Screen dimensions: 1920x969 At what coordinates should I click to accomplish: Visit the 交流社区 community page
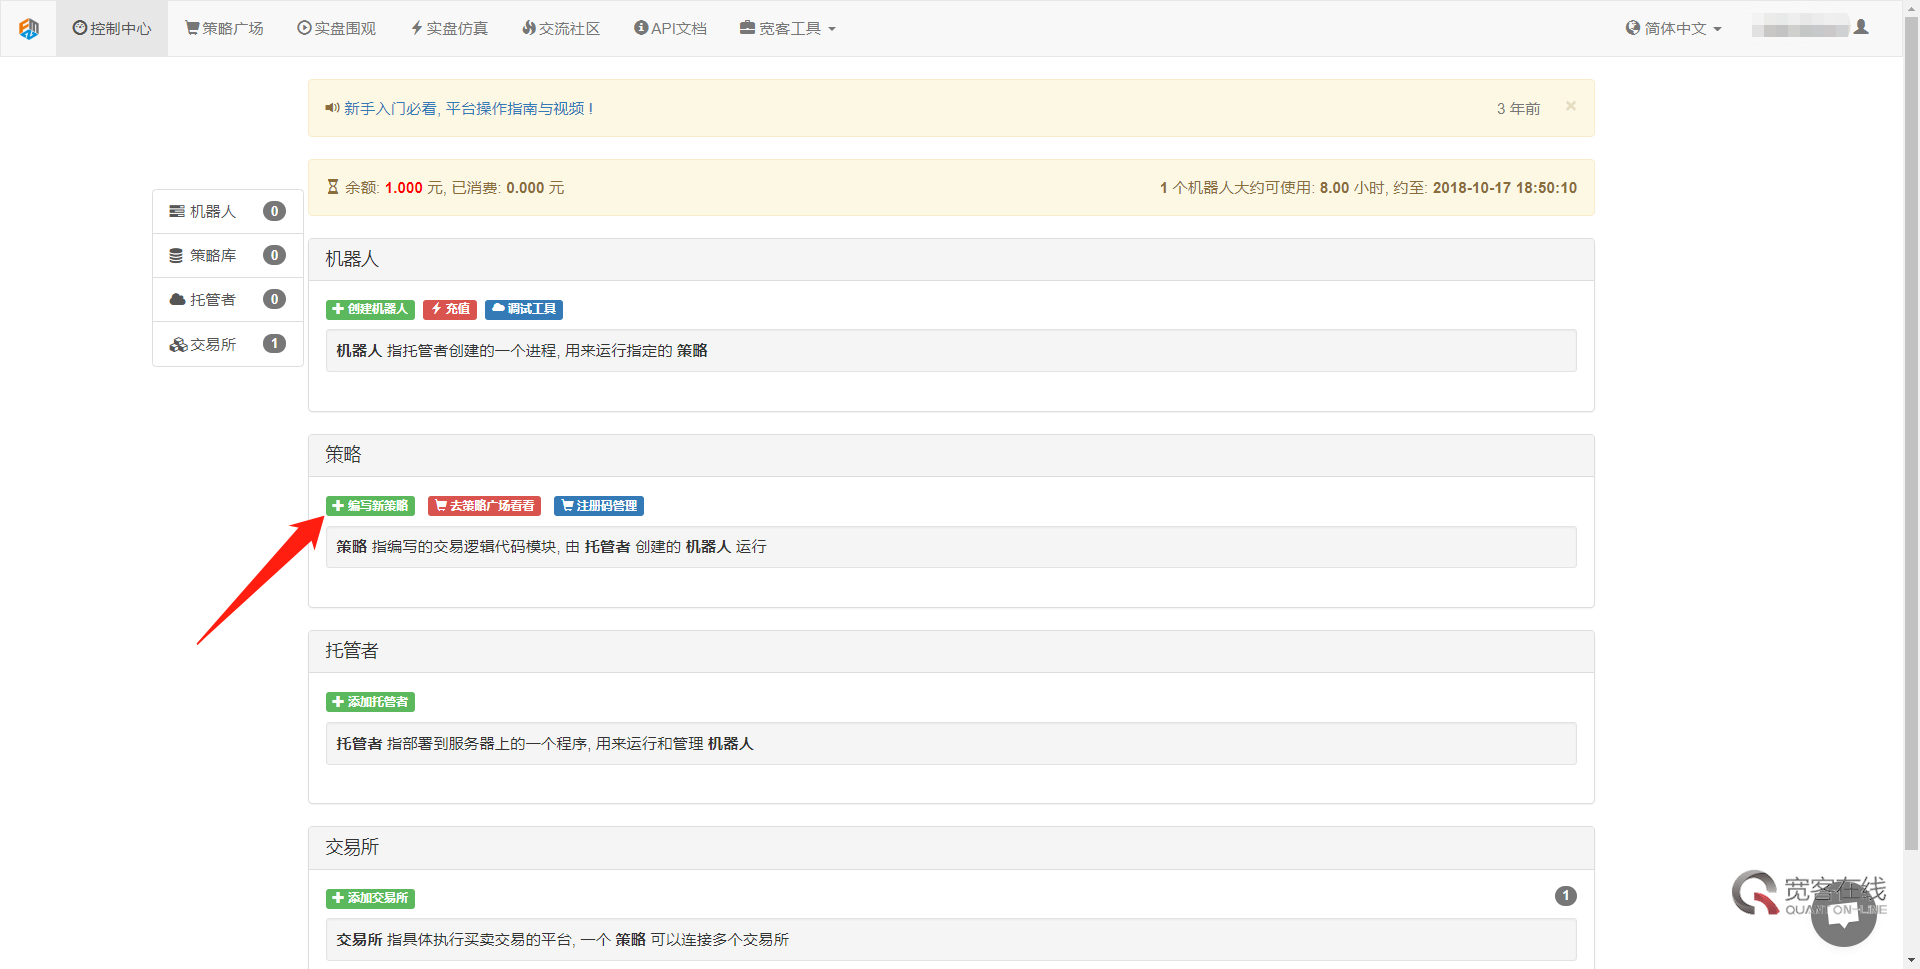pyautogui.click(x=561, y=28)
